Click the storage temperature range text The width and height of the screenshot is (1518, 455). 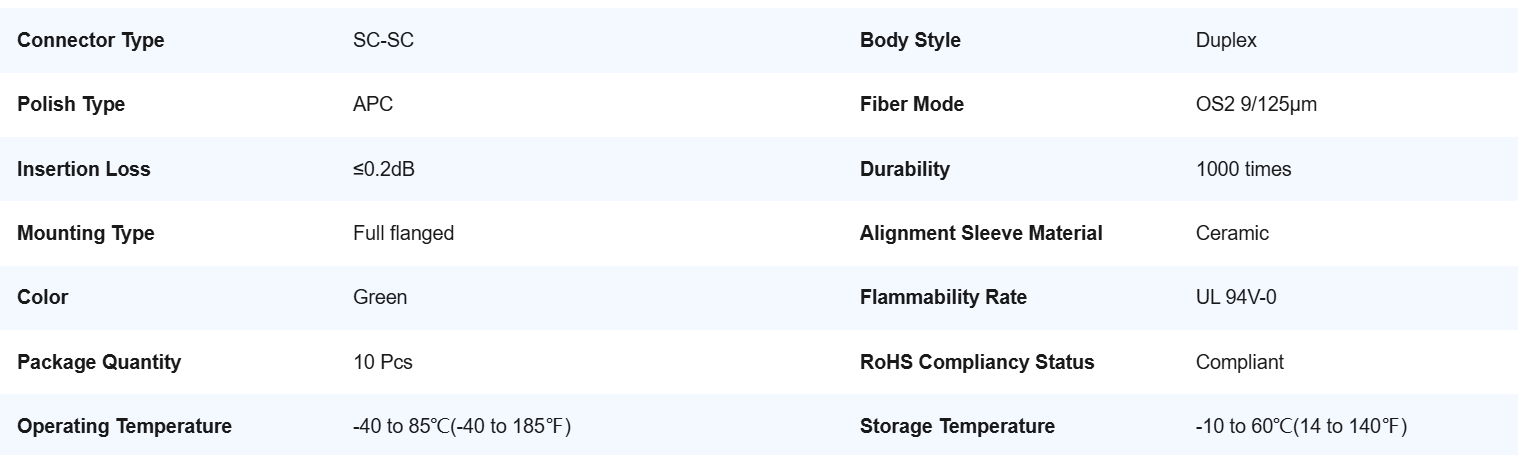click(1301, 426)
